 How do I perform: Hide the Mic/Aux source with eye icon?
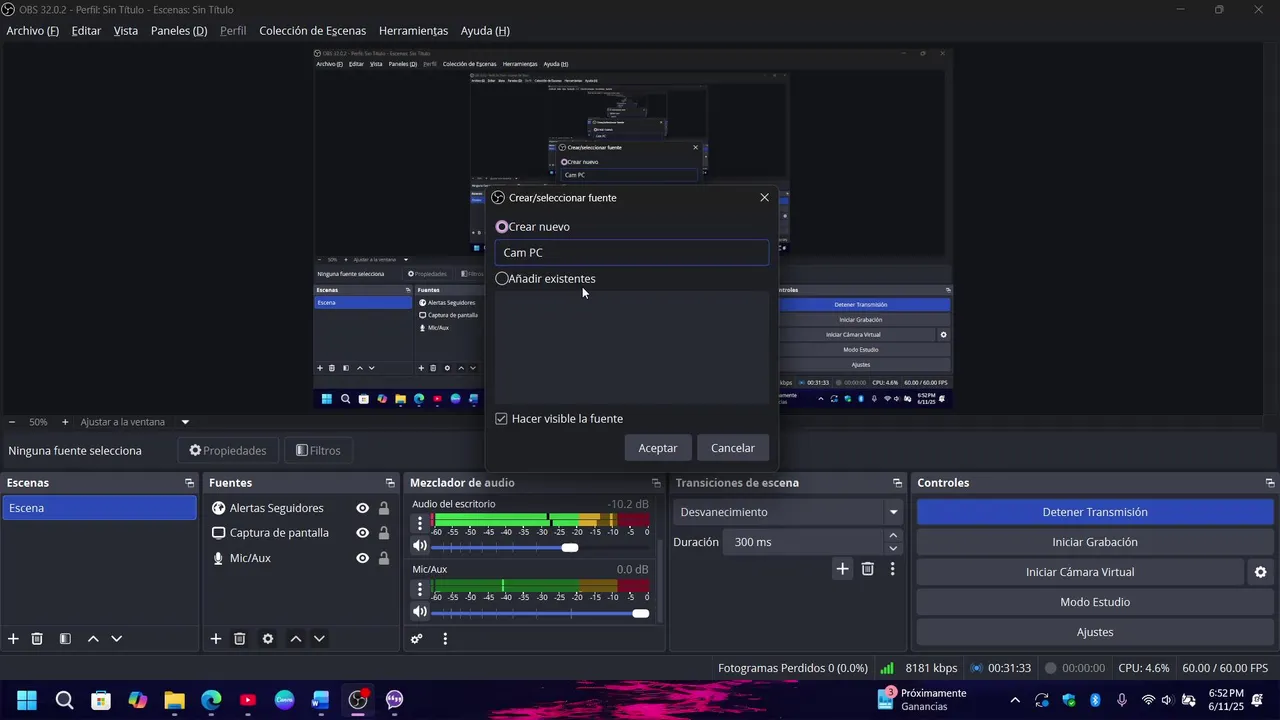[362, 558]
